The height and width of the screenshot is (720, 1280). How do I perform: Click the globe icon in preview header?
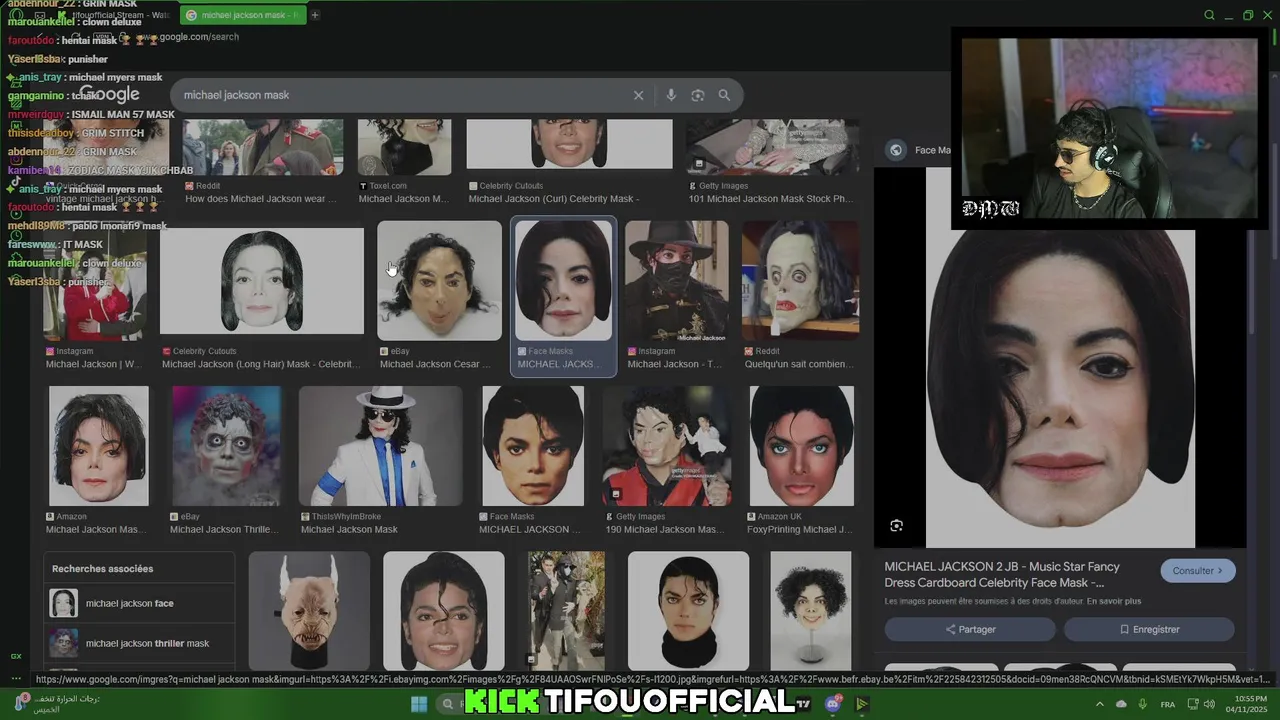pos(896,150)
